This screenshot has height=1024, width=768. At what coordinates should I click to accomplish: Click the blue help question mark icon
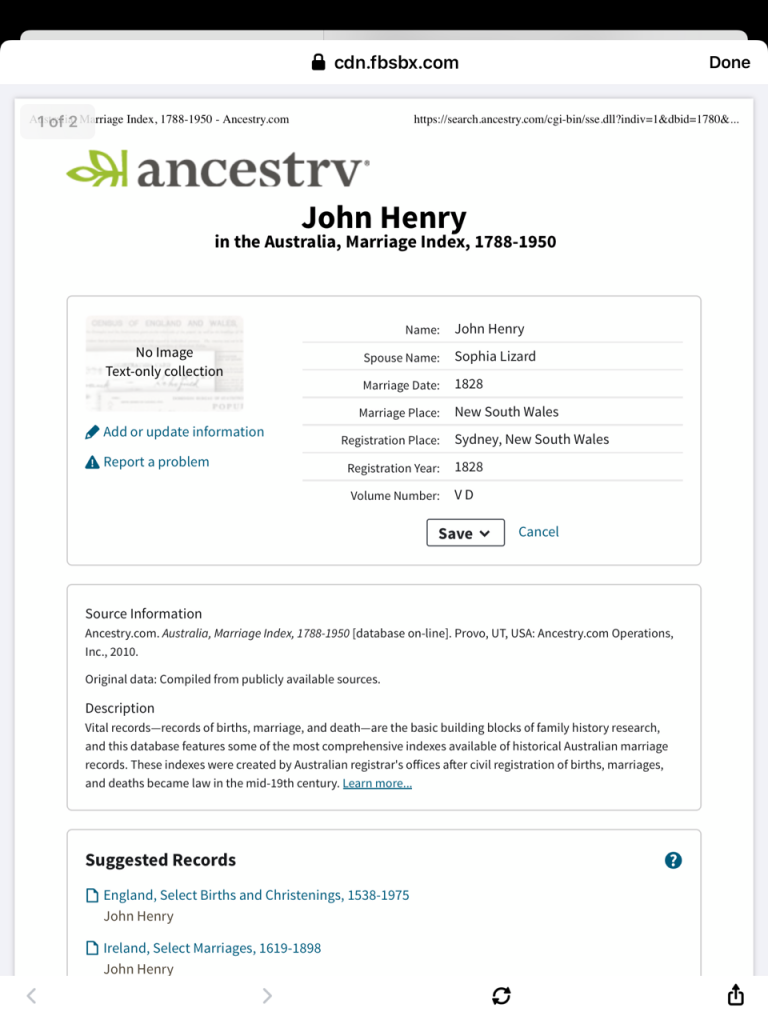point(673,860)
